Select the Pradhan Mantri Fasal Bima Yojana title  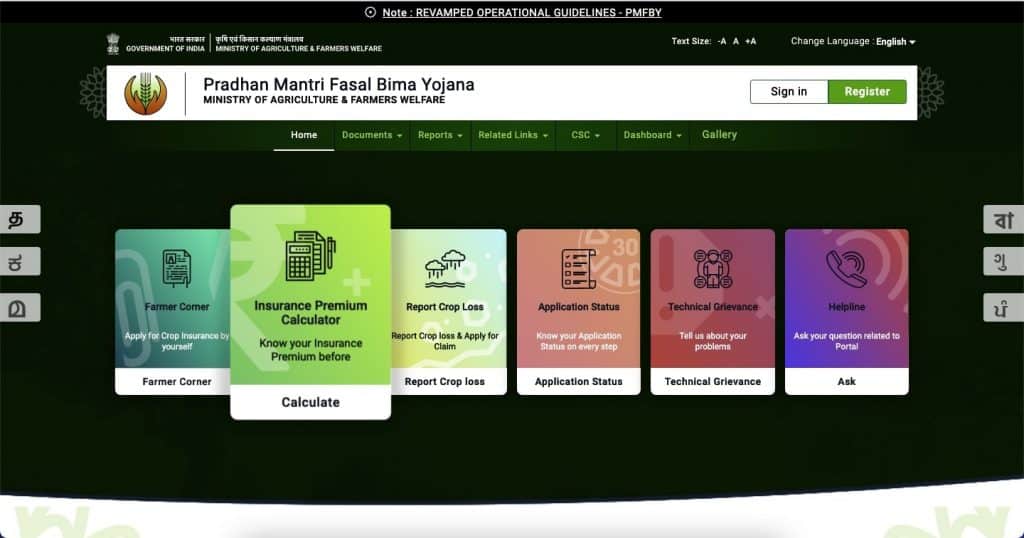pyautogui.click(x=338, y=85)
